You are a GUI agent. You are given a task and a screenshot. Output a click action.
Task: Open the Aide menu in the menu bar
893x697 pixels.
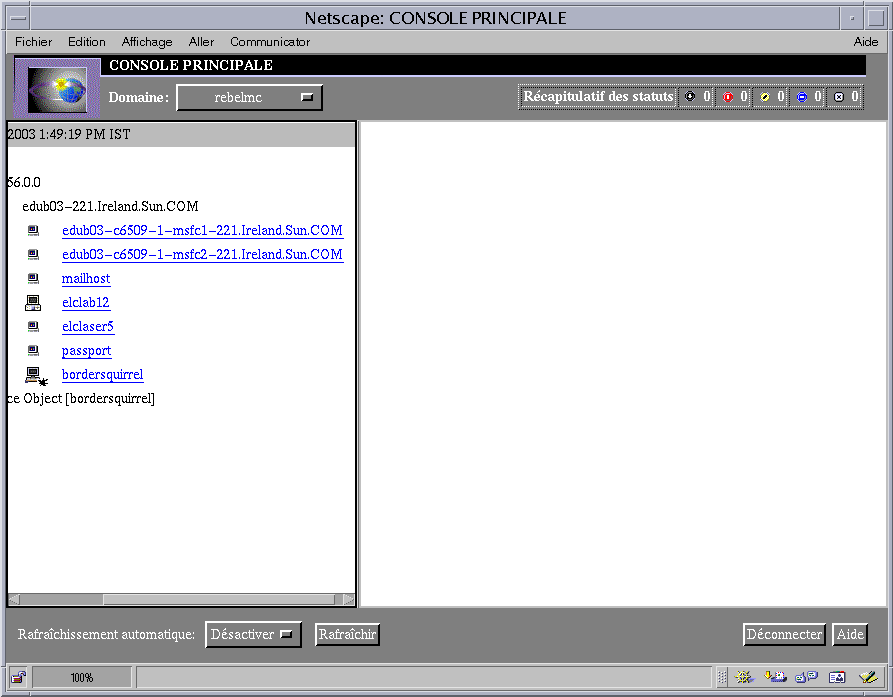point(866,42)
